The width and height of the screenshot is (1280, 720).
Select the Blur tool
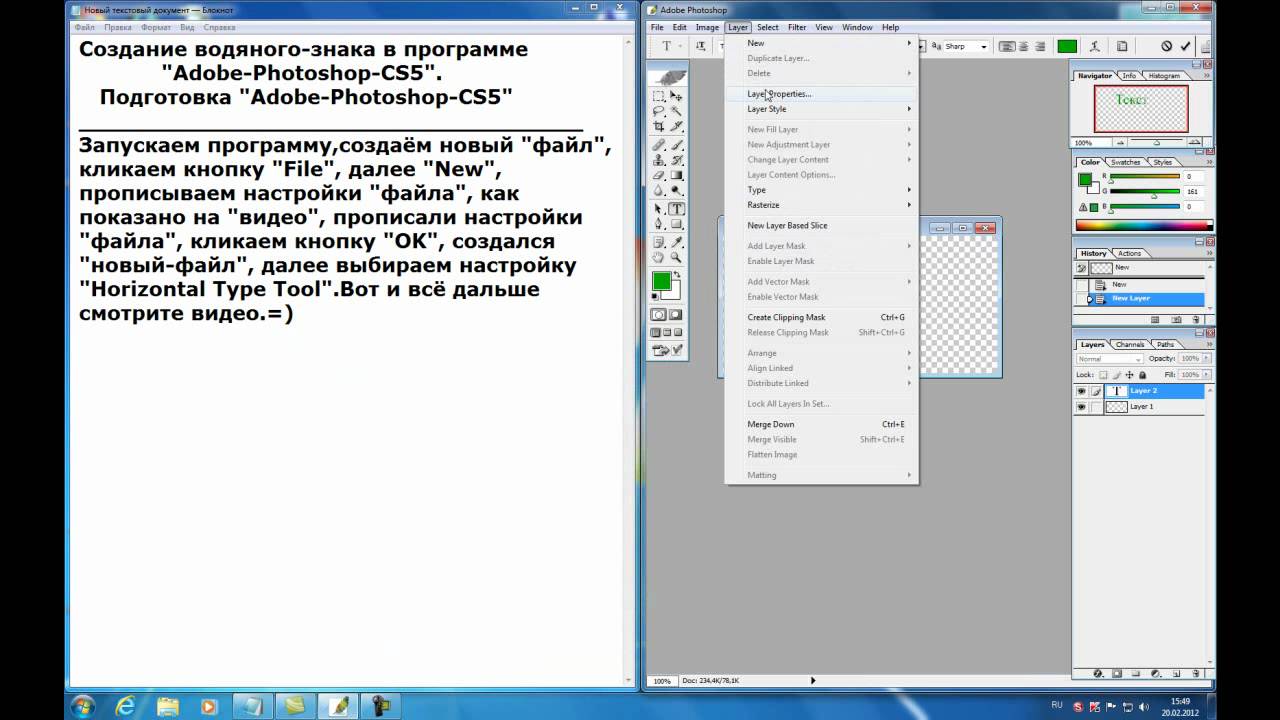[x=658, y=190]
